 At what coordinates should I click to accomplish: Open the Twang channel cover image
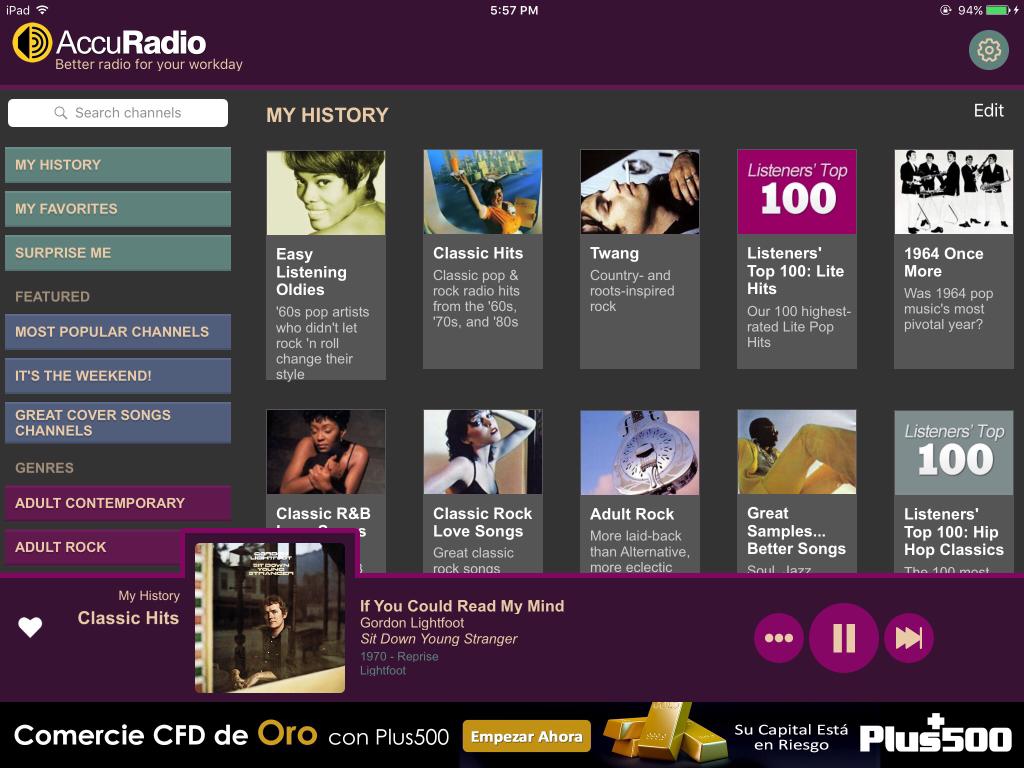[x=639, y=192]
